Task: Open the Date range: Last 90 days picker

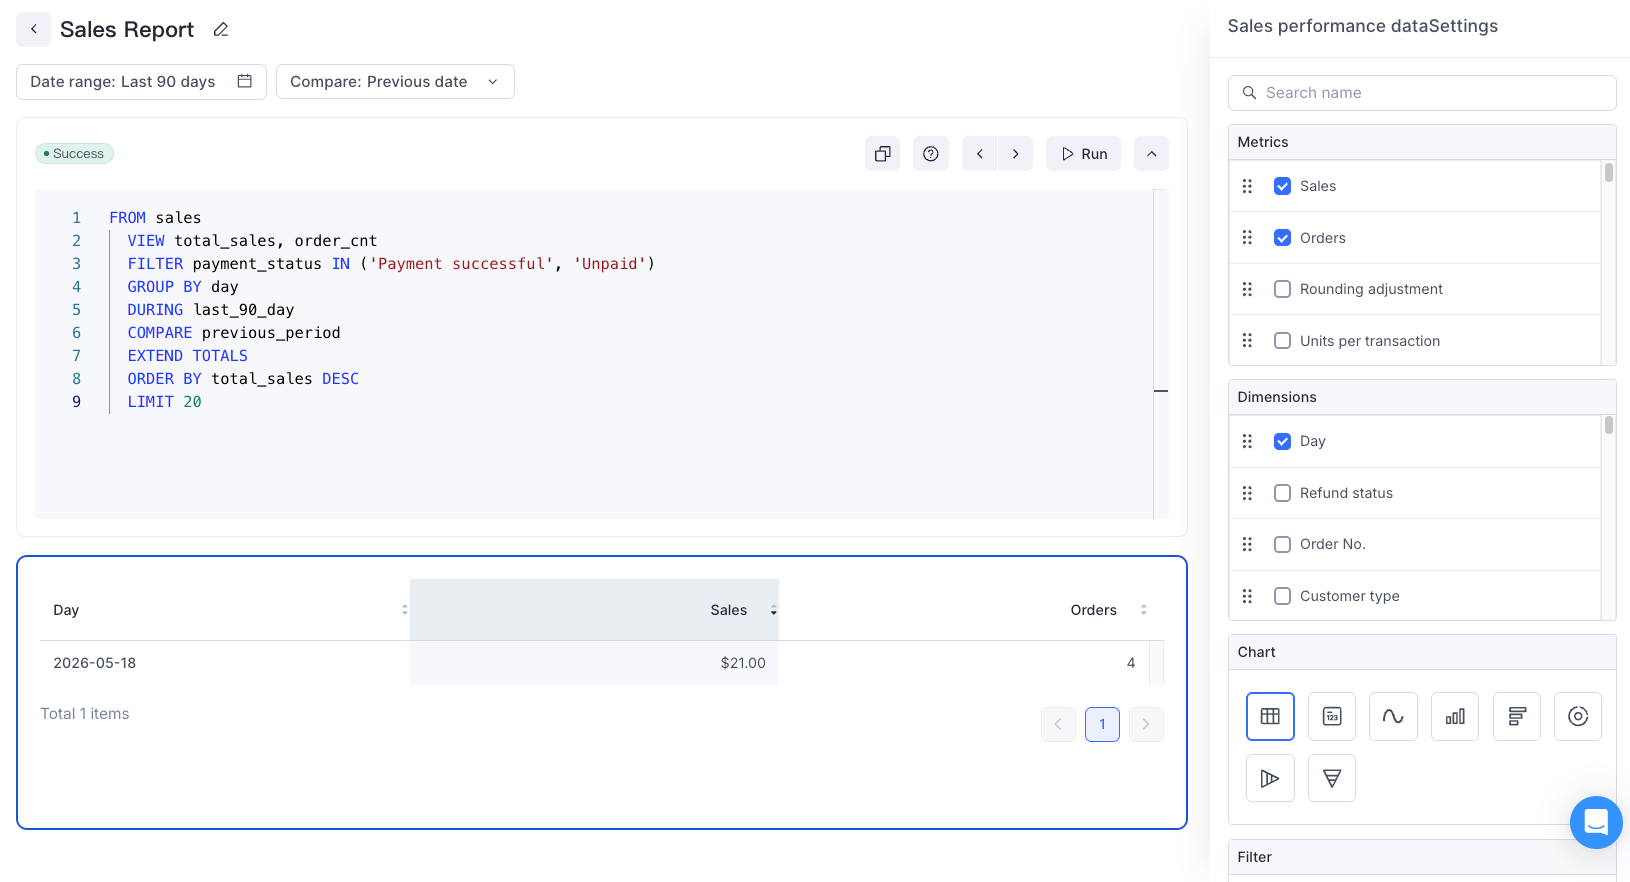Action: coord(141,81)
